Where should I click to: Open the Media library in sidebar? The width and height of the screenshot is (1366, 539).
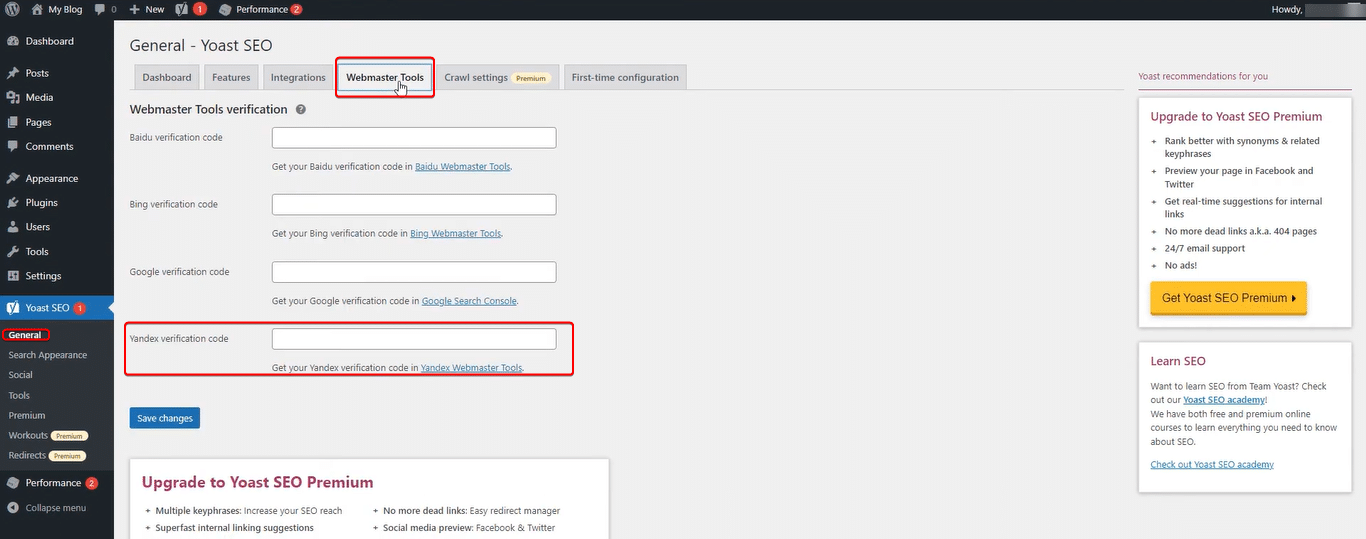point(39,98)
